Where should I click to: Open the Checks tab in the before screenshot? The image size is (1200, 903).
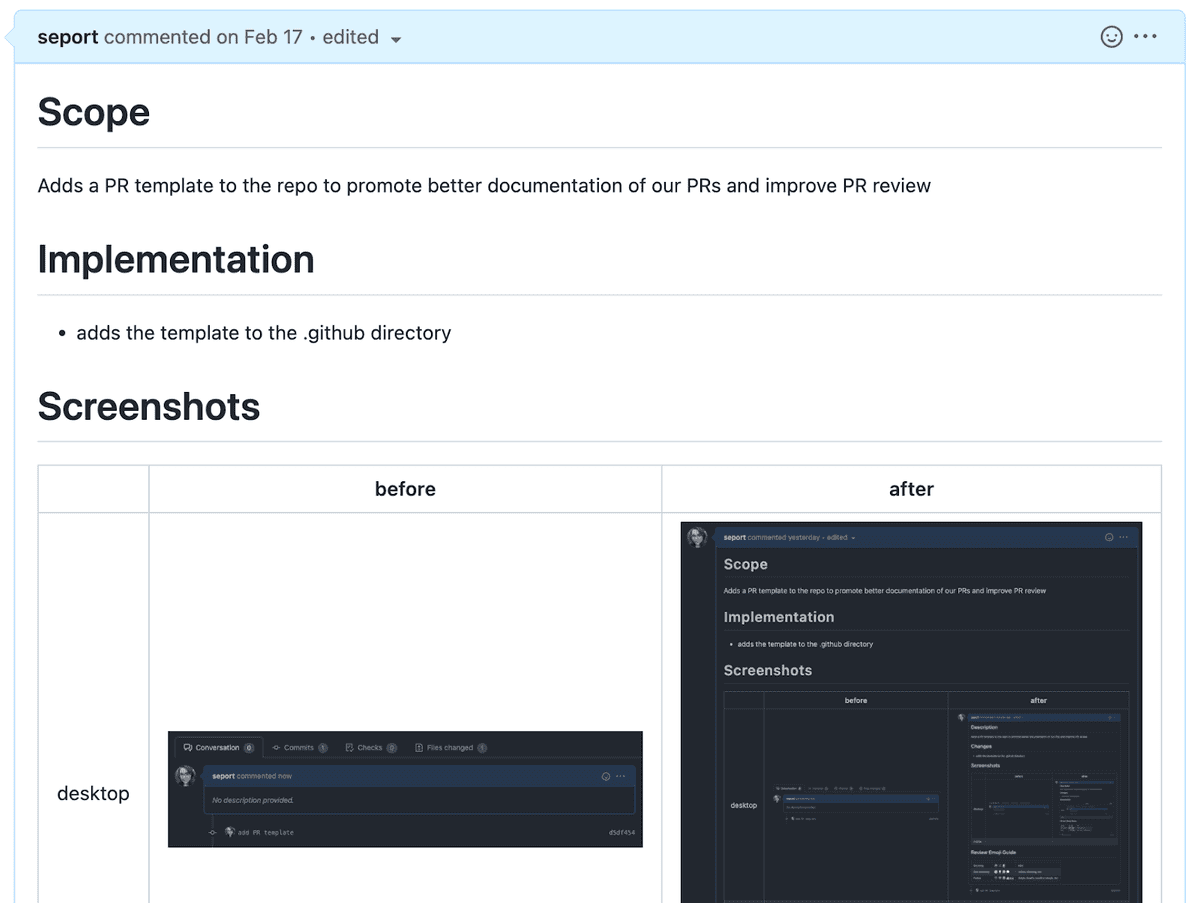point(369,748)
